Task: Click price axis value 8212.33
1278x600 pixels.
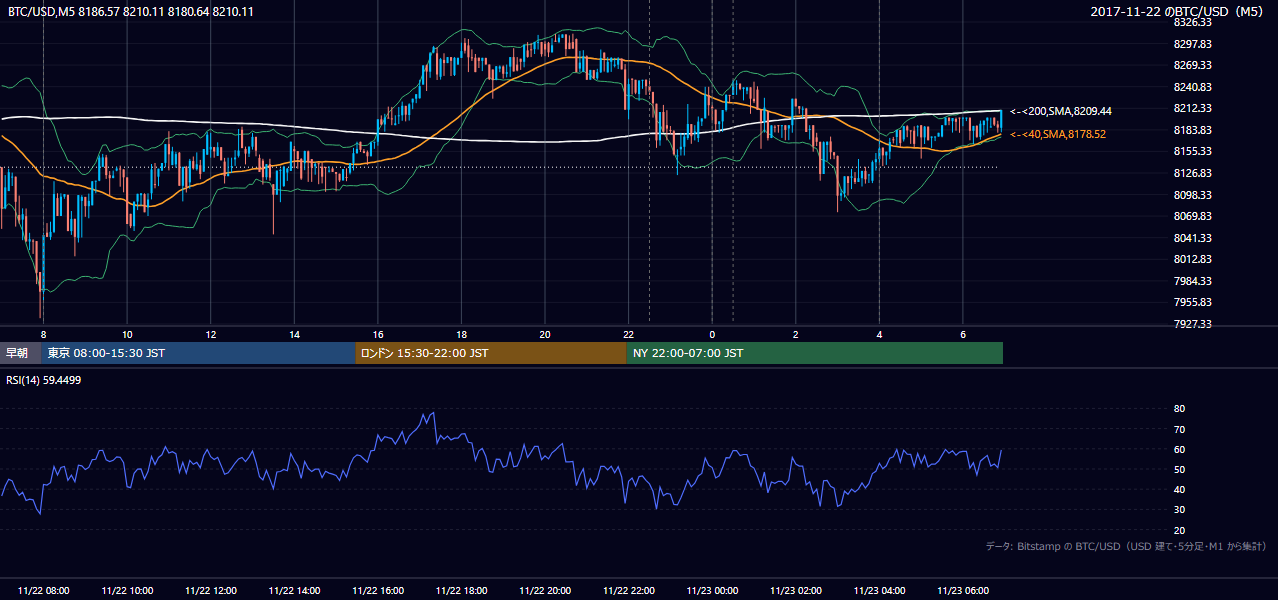Action: coord(1192,108)
